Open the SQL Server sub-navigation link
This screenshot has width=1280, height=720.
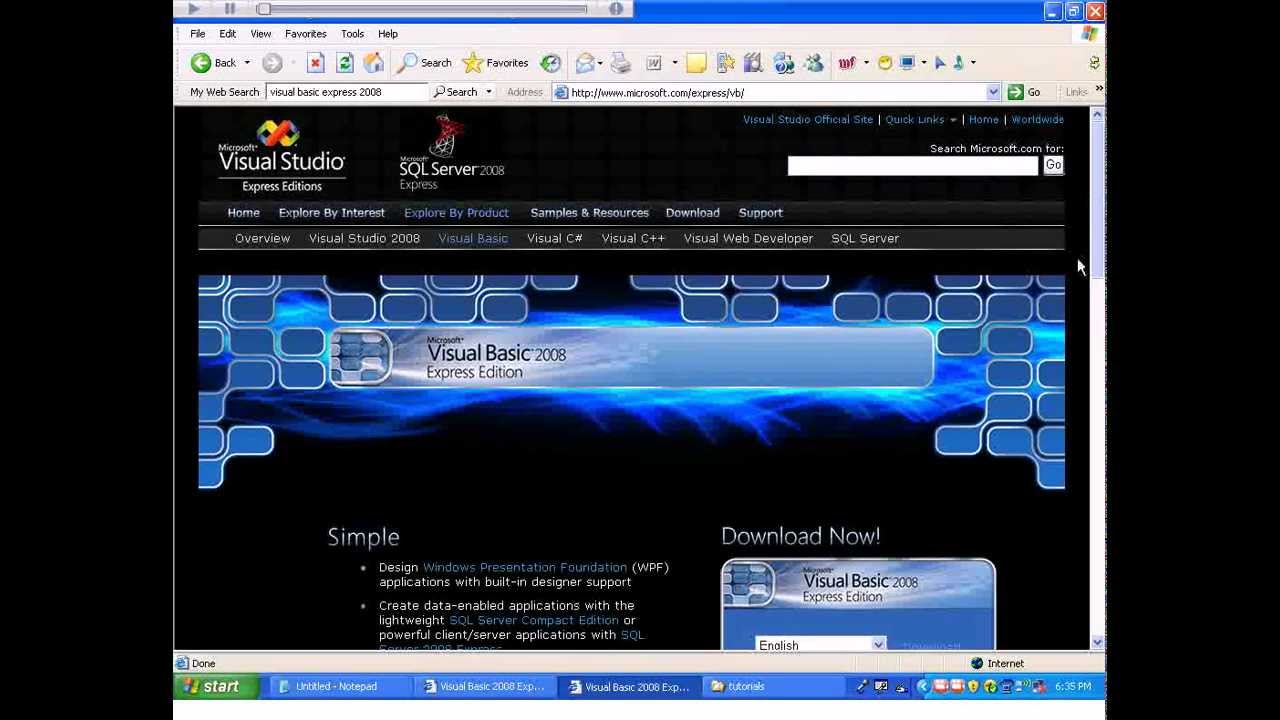(866, 239)
